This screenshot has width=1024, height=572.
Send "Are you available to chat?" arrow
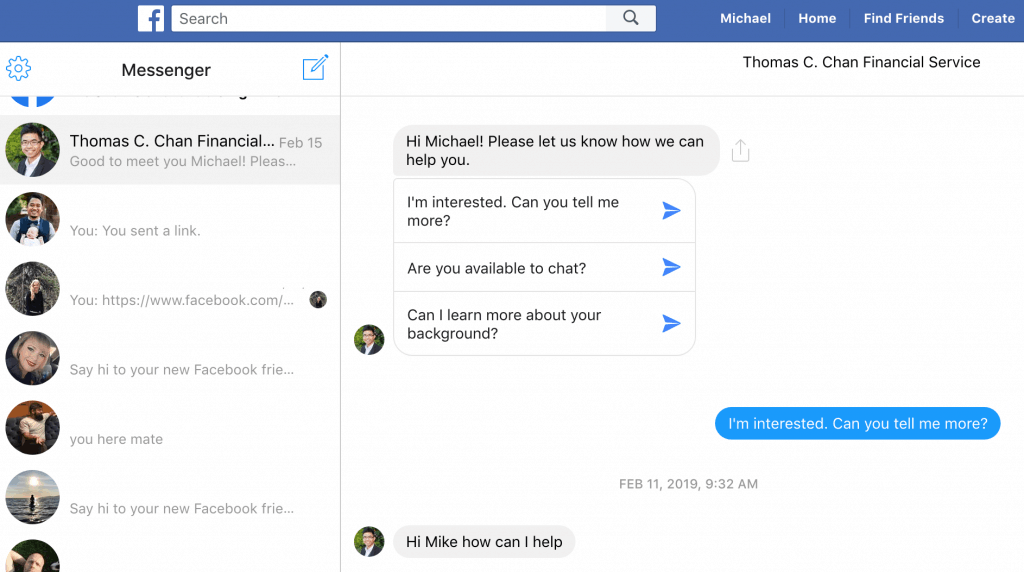click(671, 267)
